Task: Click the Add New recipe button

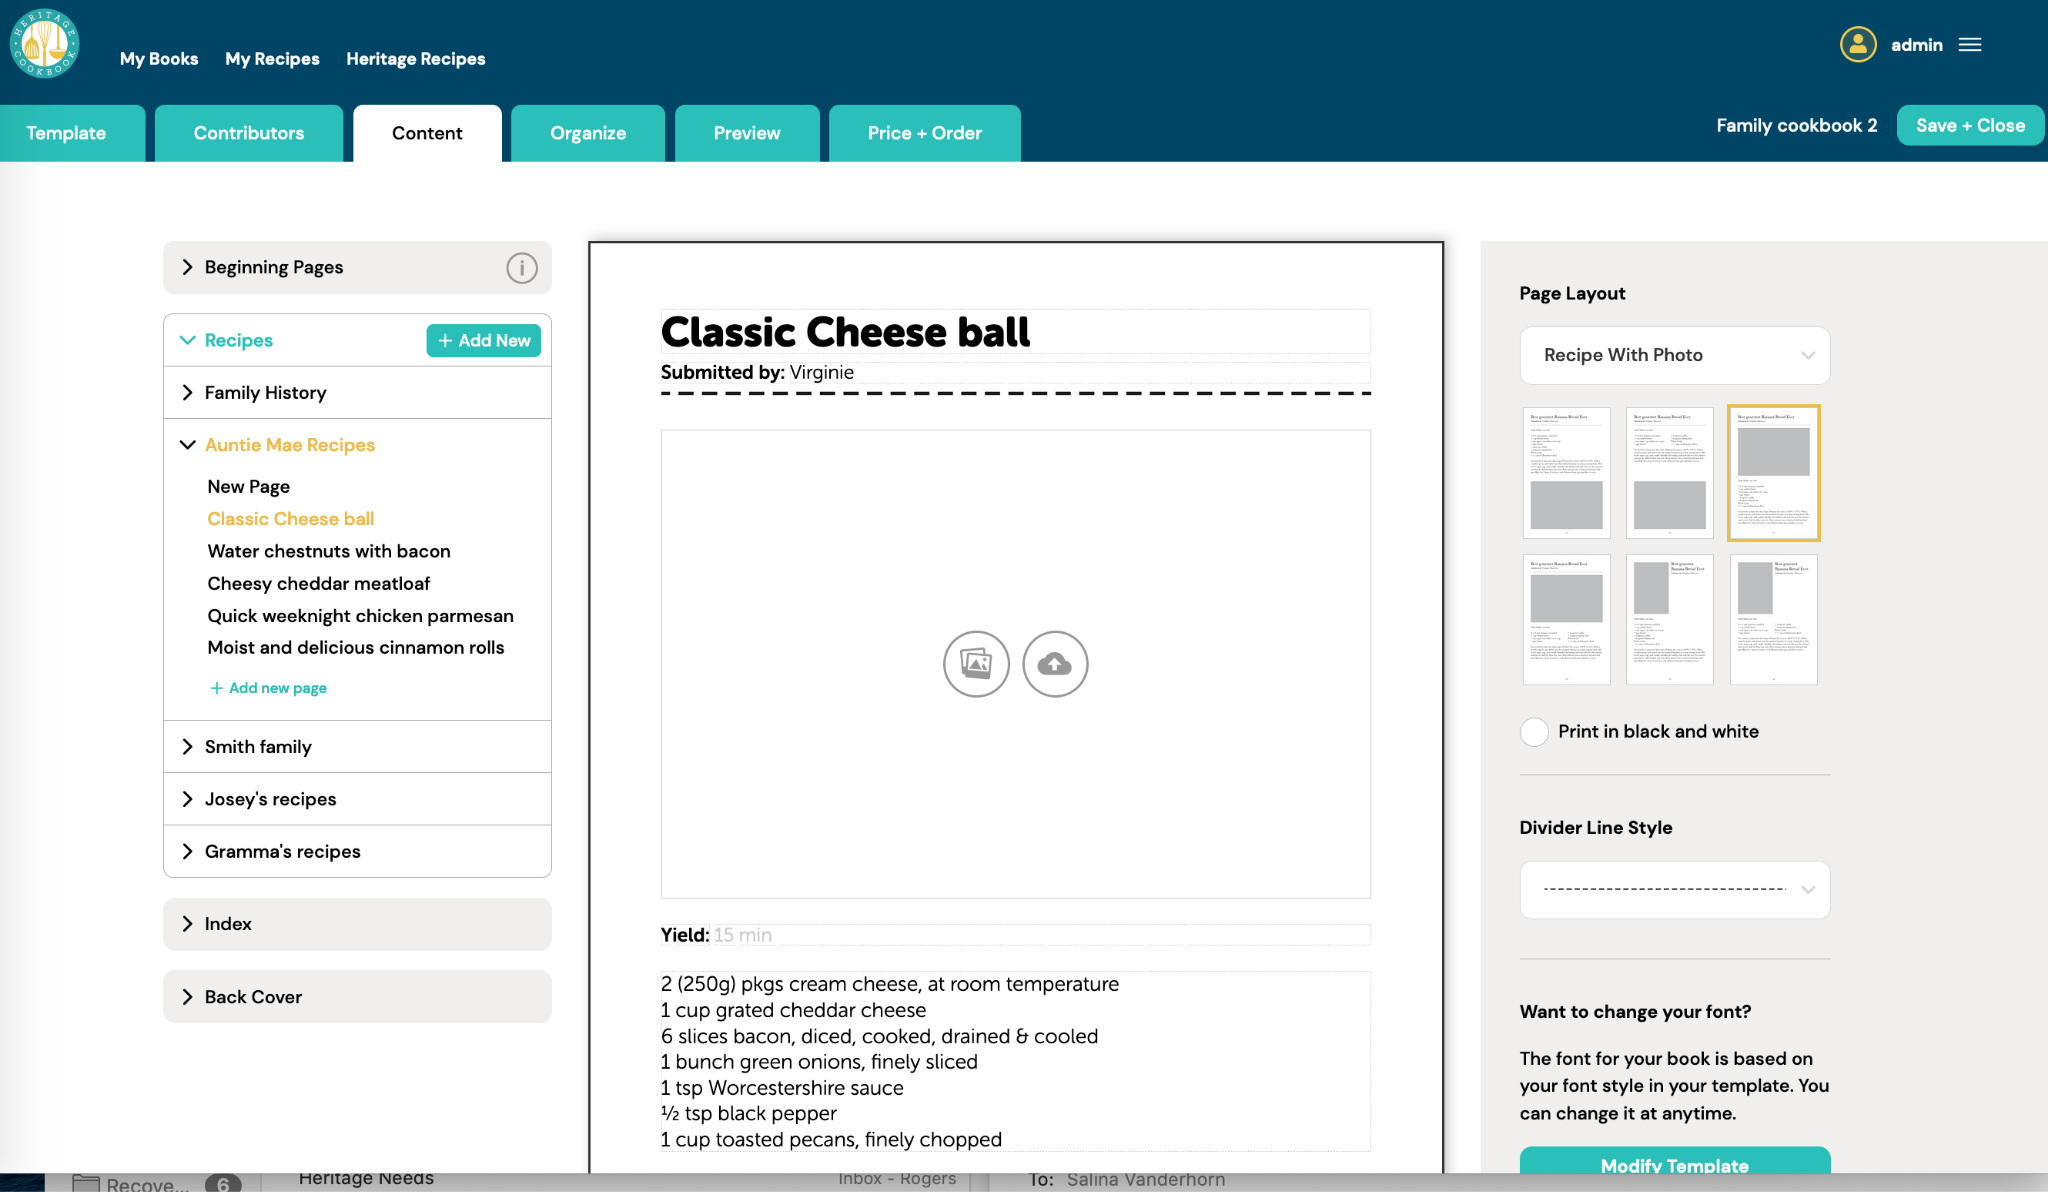Action: (x=484, y=341)
